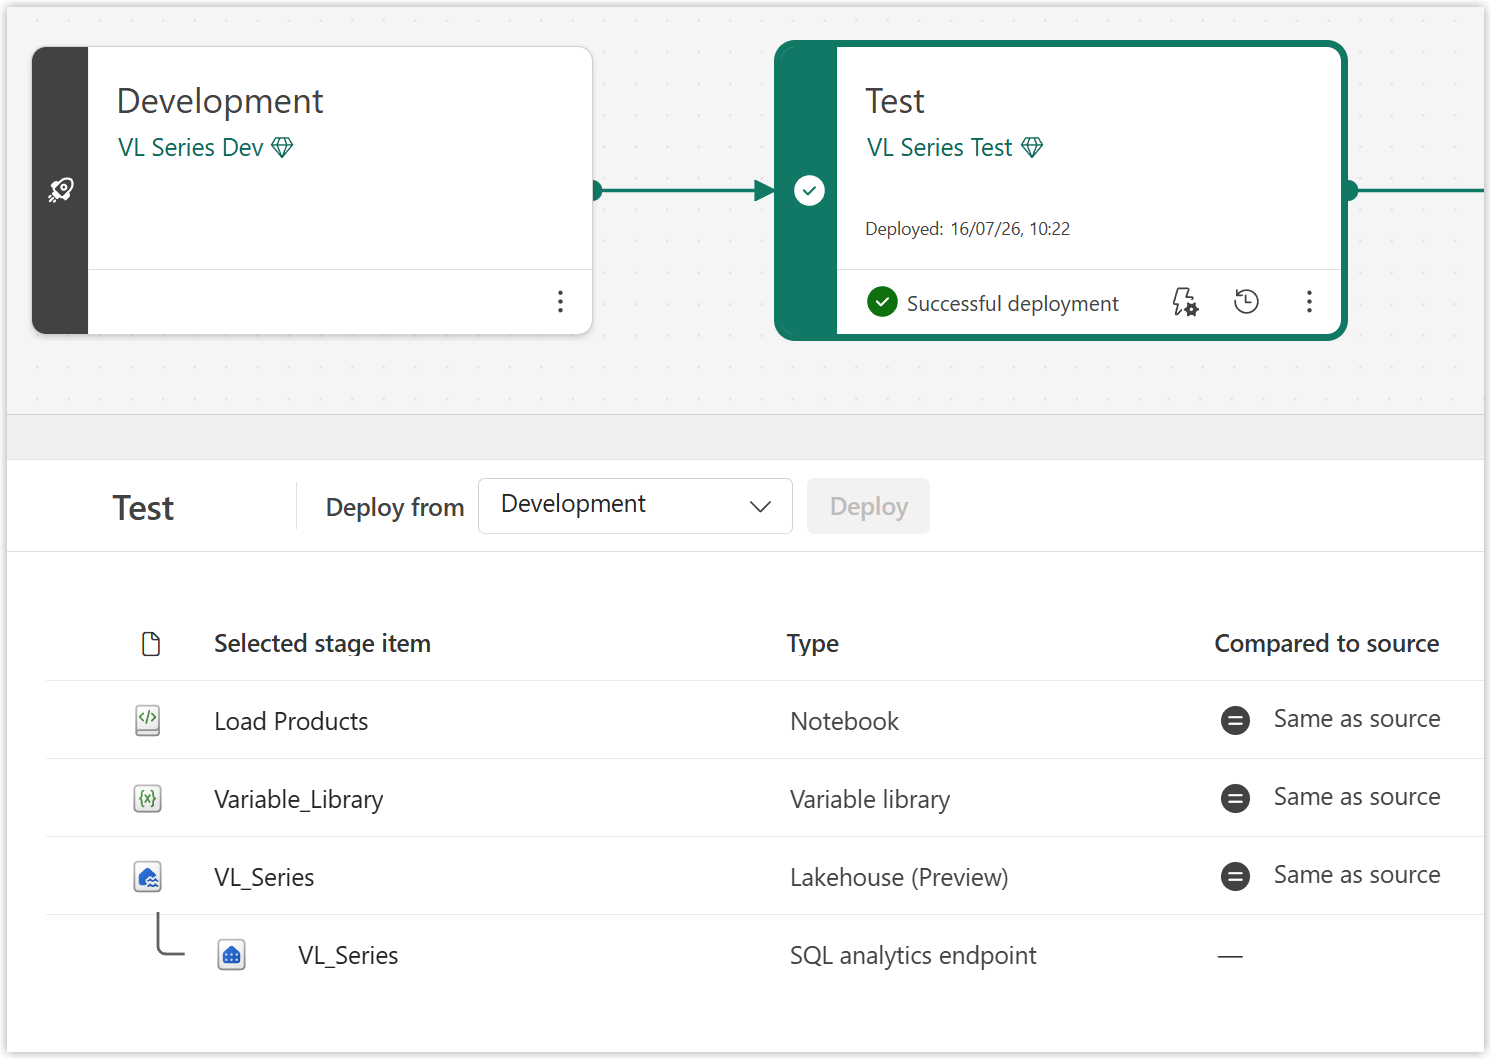The image size is (1492, 1060).
Task: Click the Notebook type cell
Action: coord(844,721)
